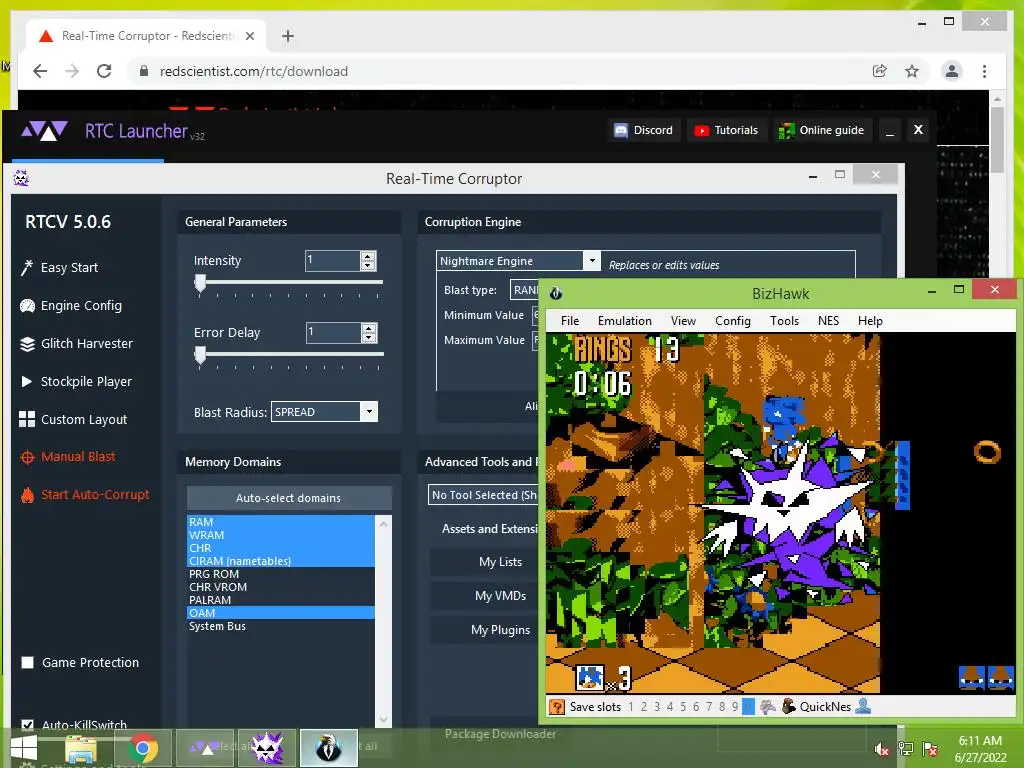1024x768 pixels.
Task: Open Custom Layout option
Action: [x=73, y=419]
